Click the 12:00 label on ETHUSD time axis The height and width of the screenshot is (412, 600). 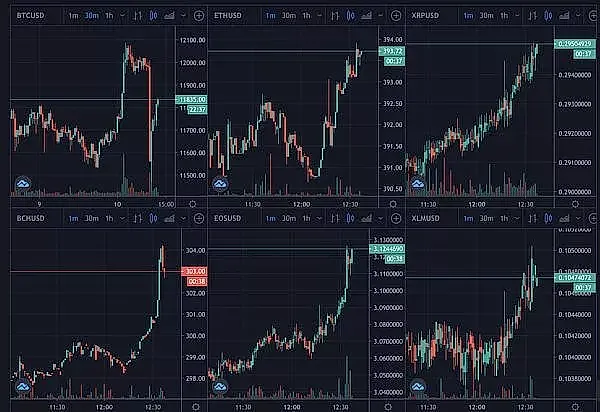coord(302,204)
